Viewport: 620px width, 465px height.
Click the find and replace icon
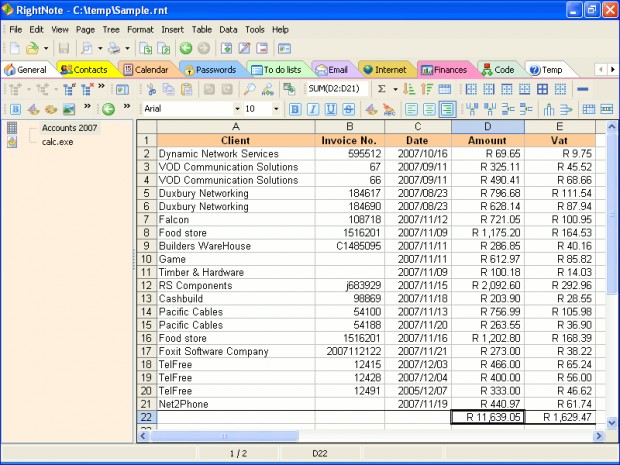pyautogui.click(x=268, y=89)
